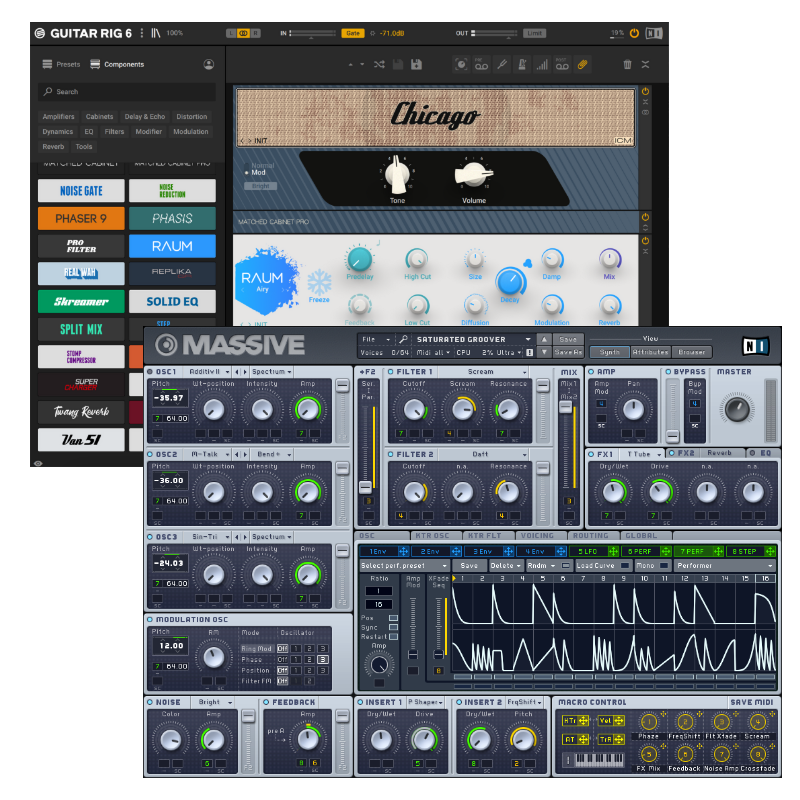The height and width of the screenshot is (800, 800).
Task: Click the Vel macro drag handle
Action: pos(619,721)
